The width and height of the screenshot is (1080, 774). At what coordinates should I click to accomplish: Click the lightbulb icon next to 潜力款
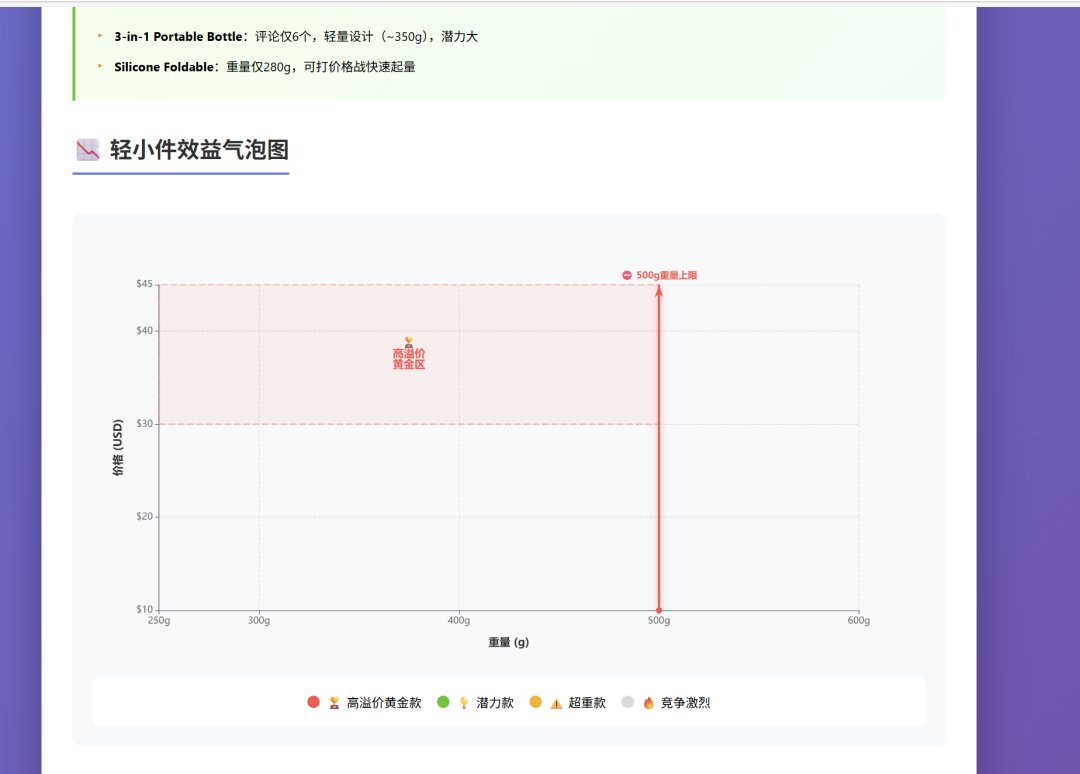tap(464, 703)
